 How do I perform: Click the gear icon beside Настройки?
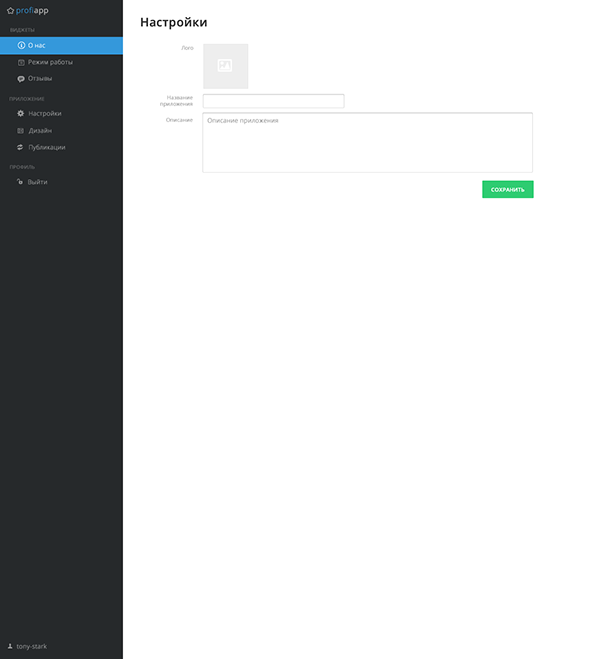coord(20,113)
